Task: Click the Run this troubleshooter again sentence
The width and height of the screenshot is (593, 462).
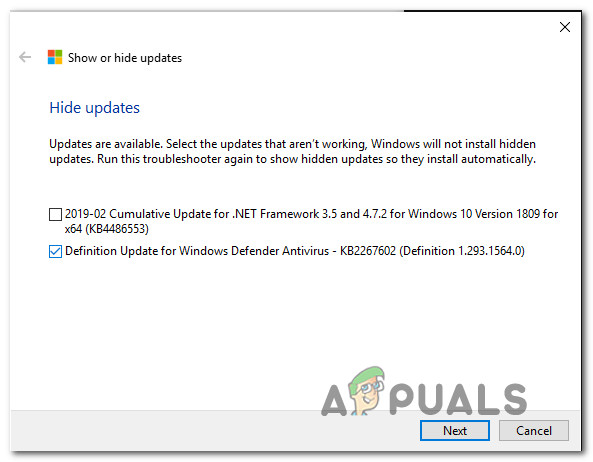Action: pos(316,159)
